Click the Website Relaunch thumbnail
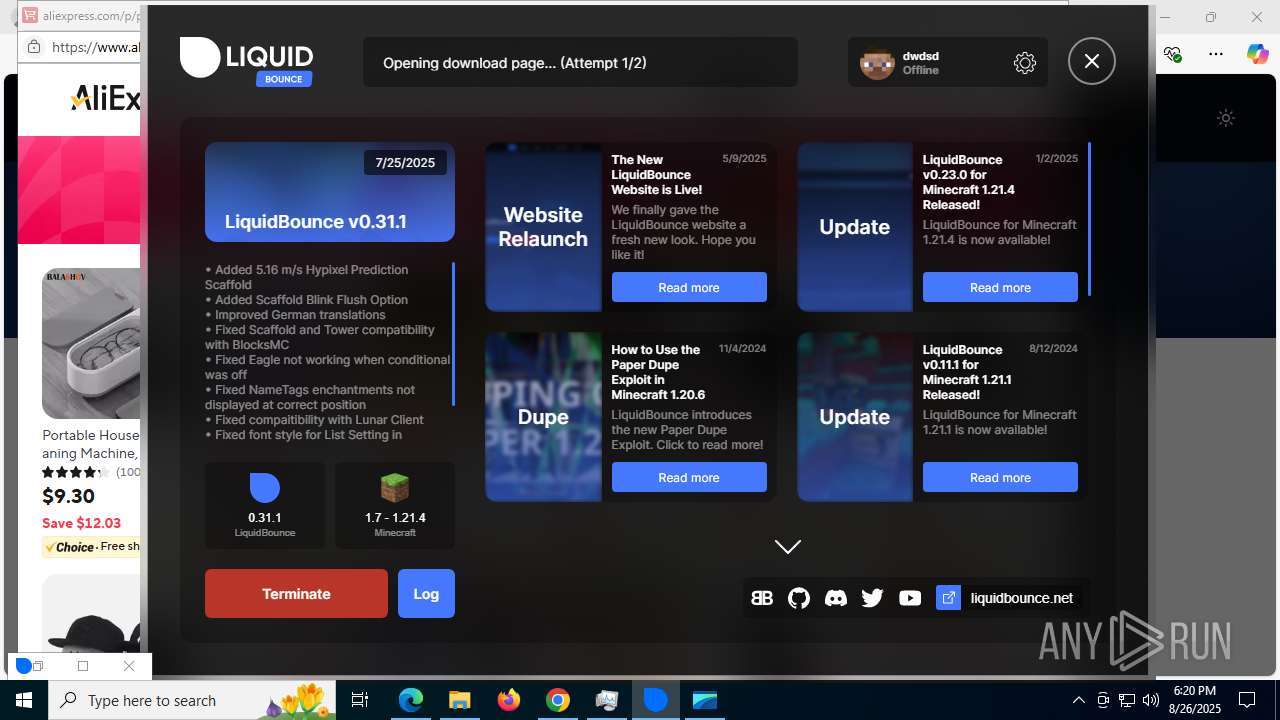This screenshot has height=720, width=1280. [x=543, y=227]
